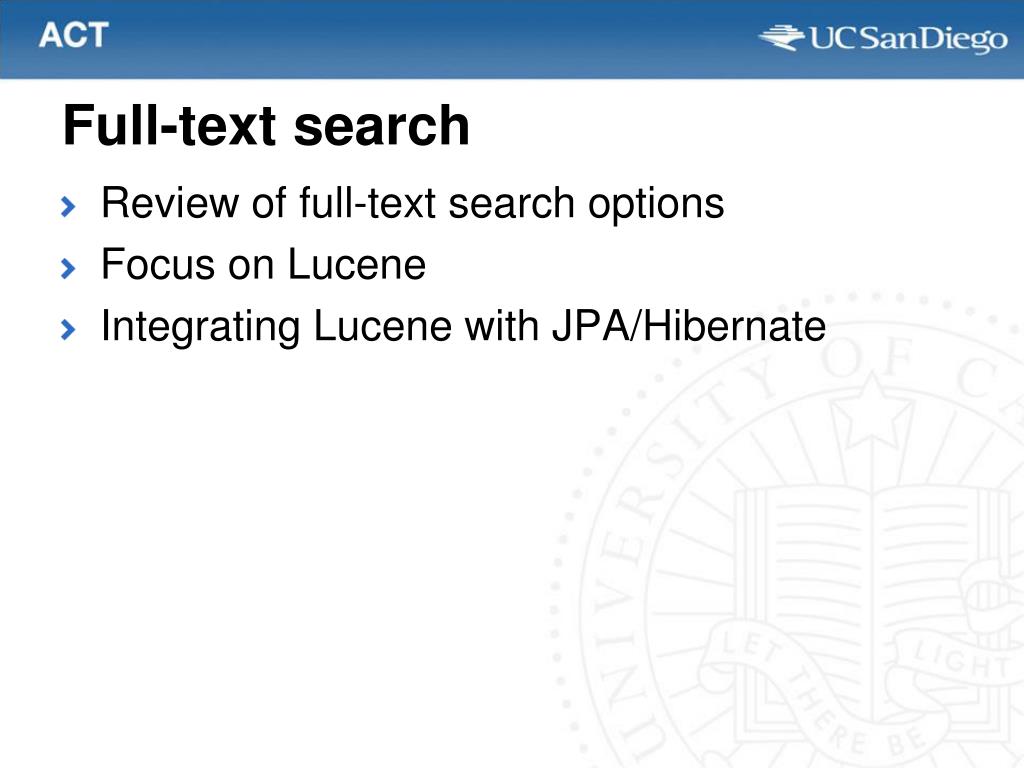
Task: Click the 'Full-text search' slide title
Action: point(266,125)
